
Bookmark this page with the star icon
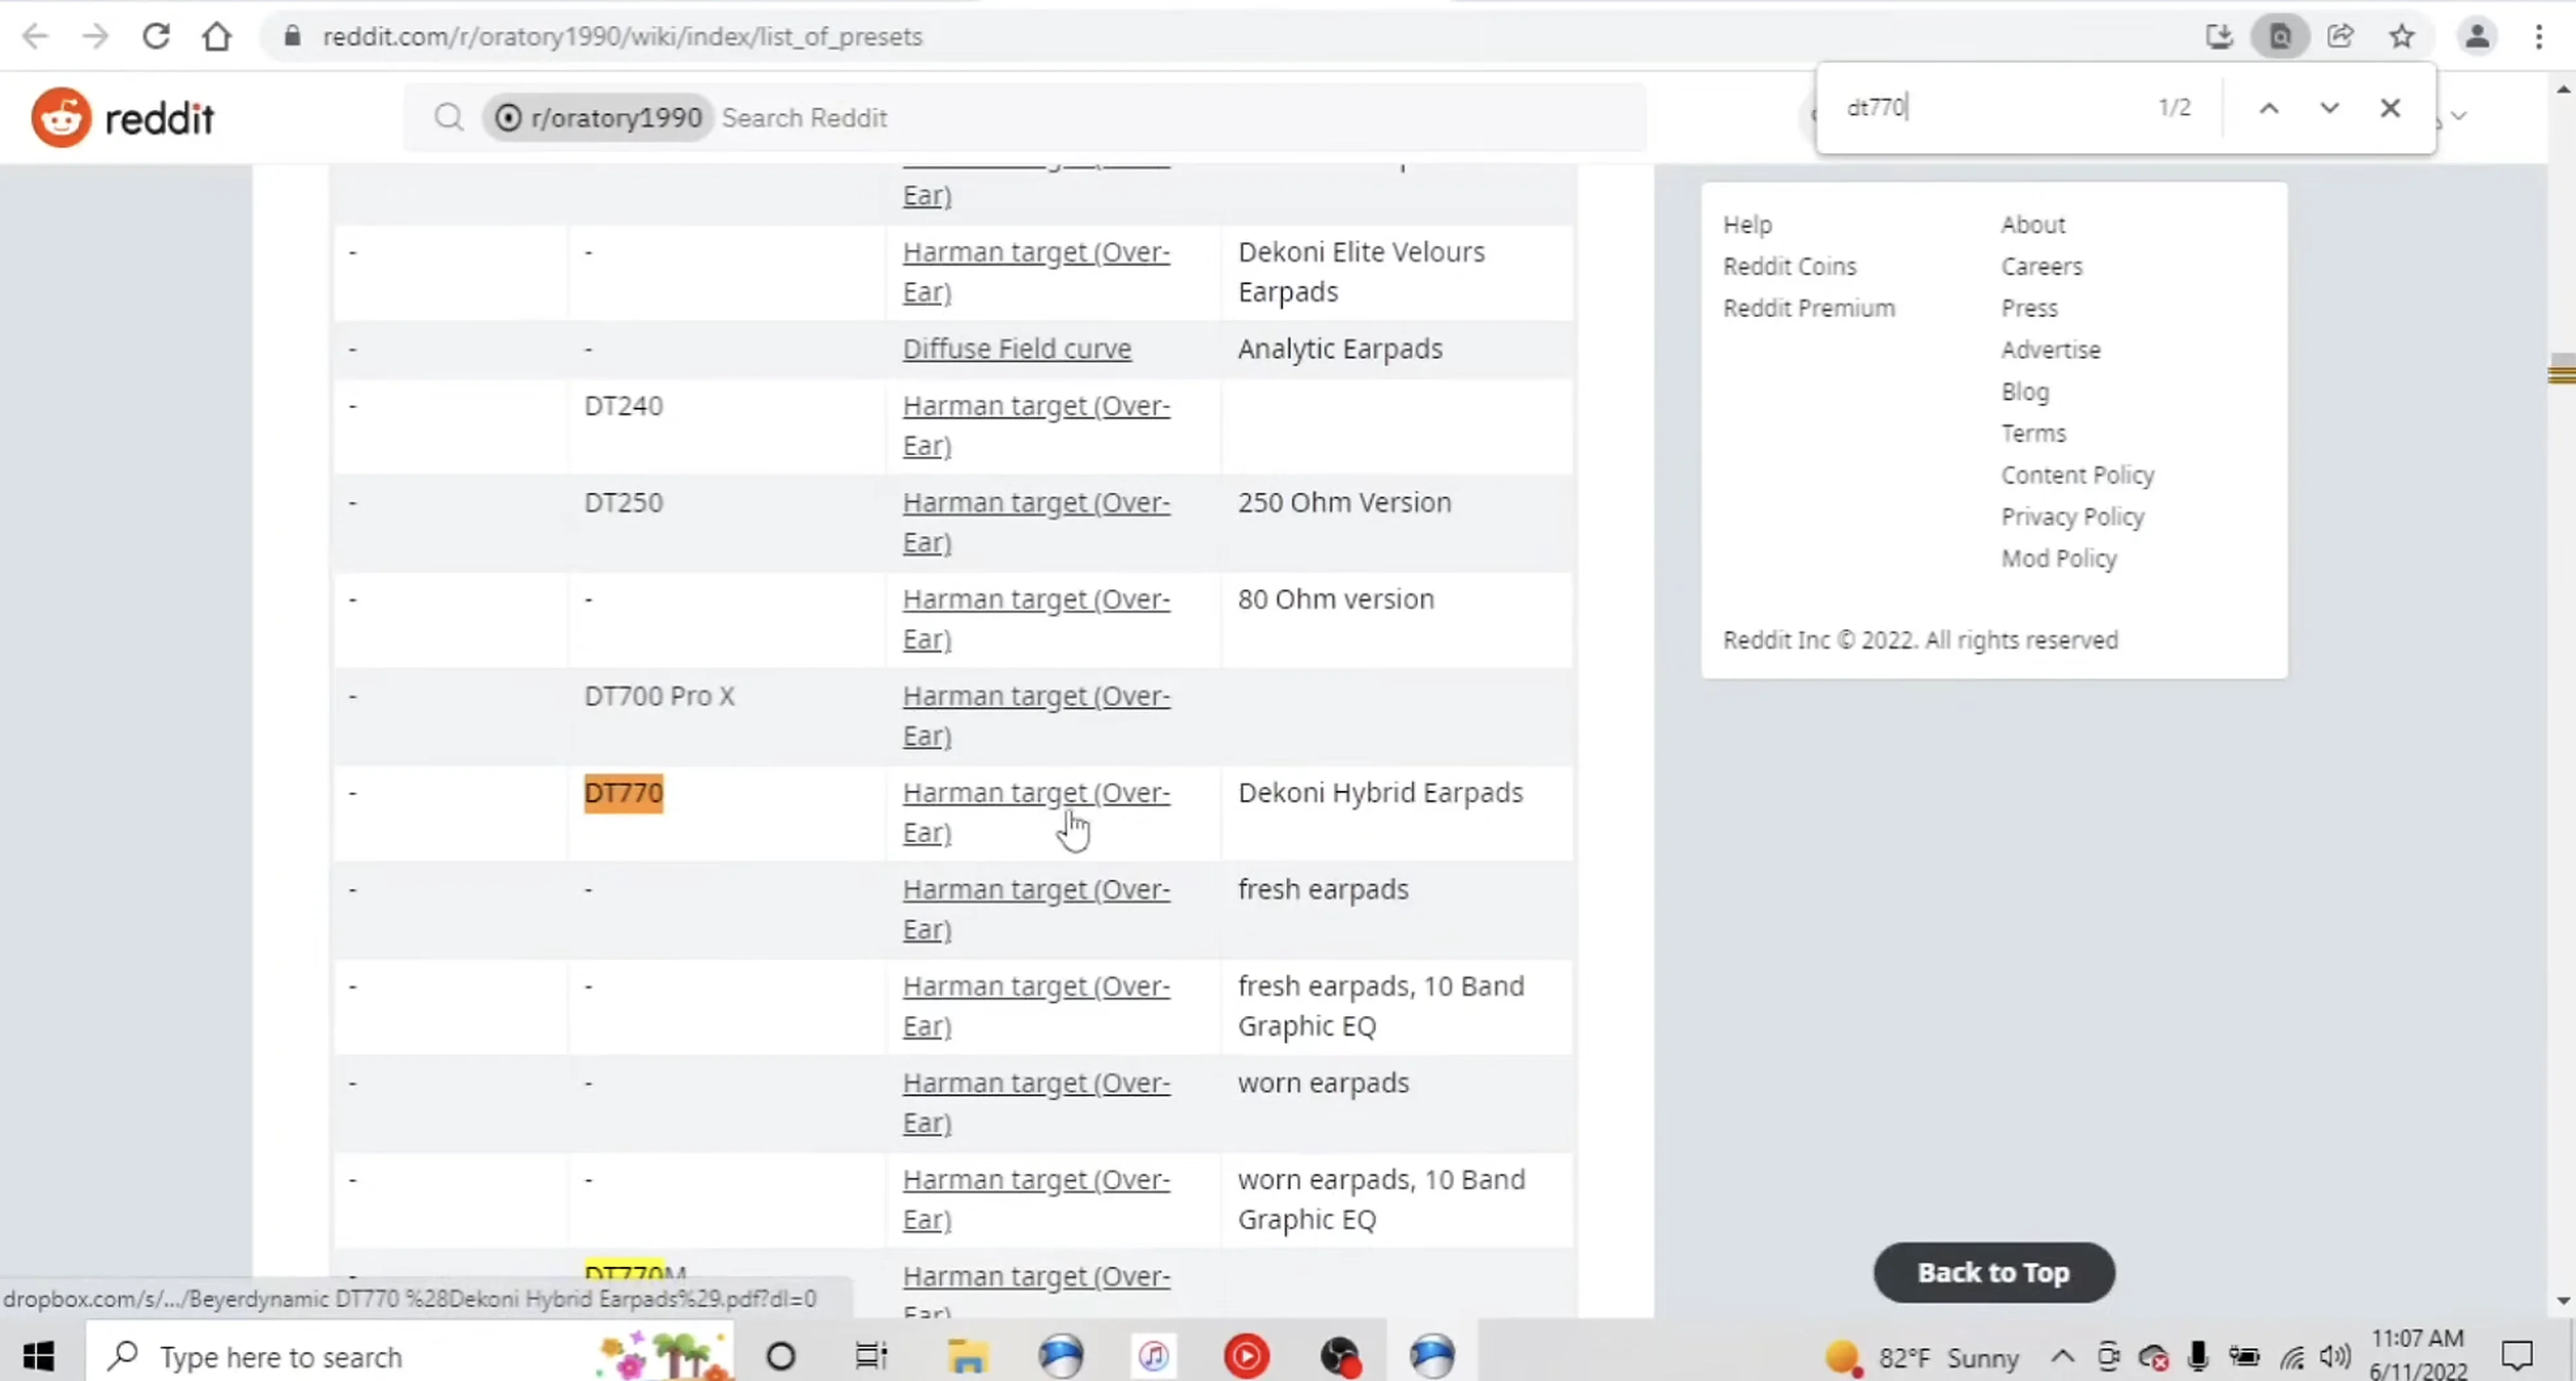(2402, 37)
